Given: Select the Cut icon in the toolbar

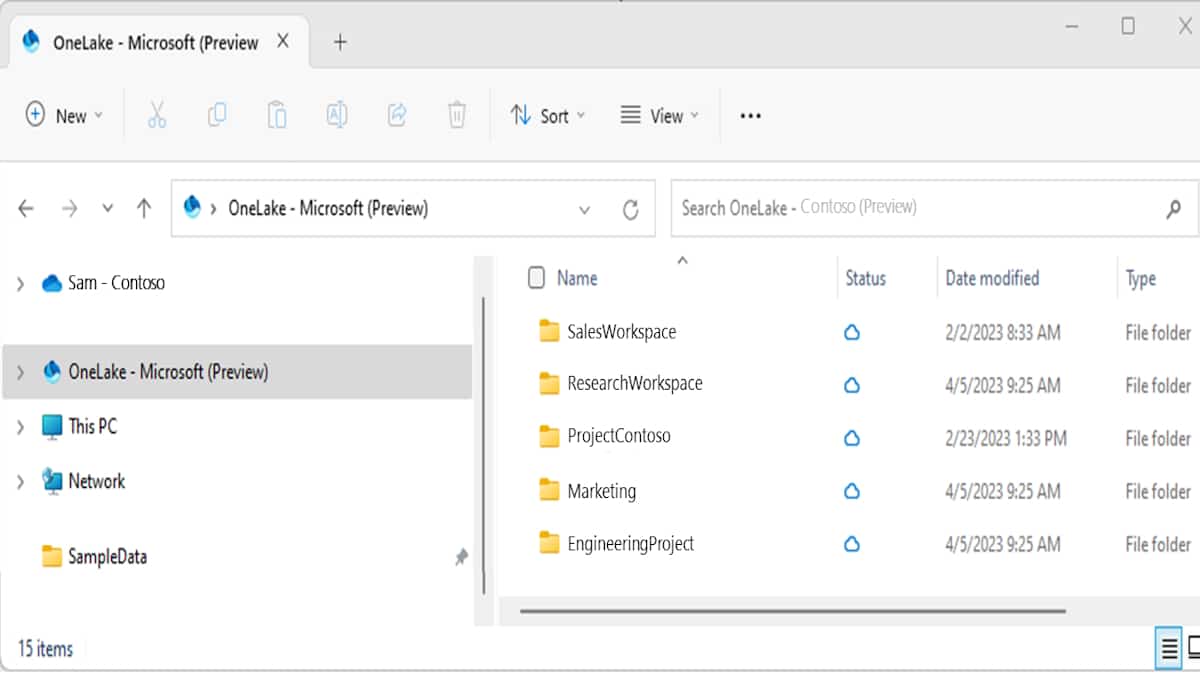Looking at the screenshot, I should tap(157, 115).
